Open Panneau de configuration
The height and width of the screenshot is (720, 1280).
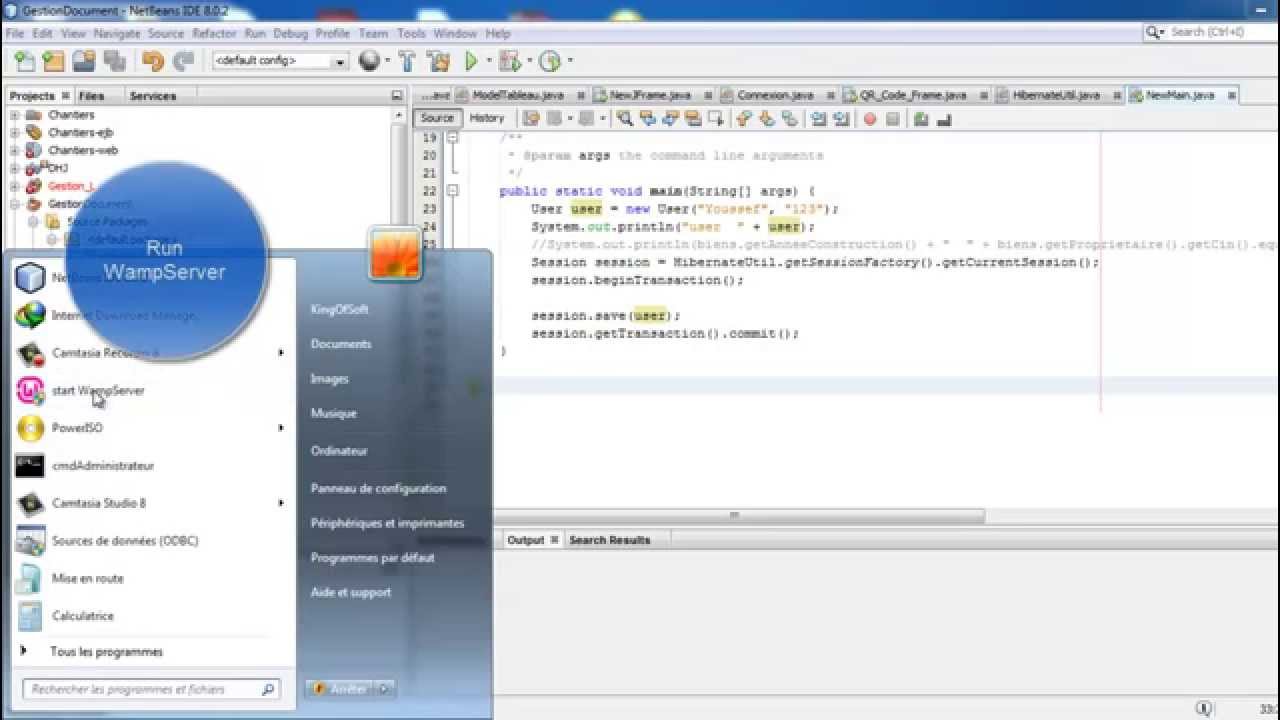[x=378, y=489]
